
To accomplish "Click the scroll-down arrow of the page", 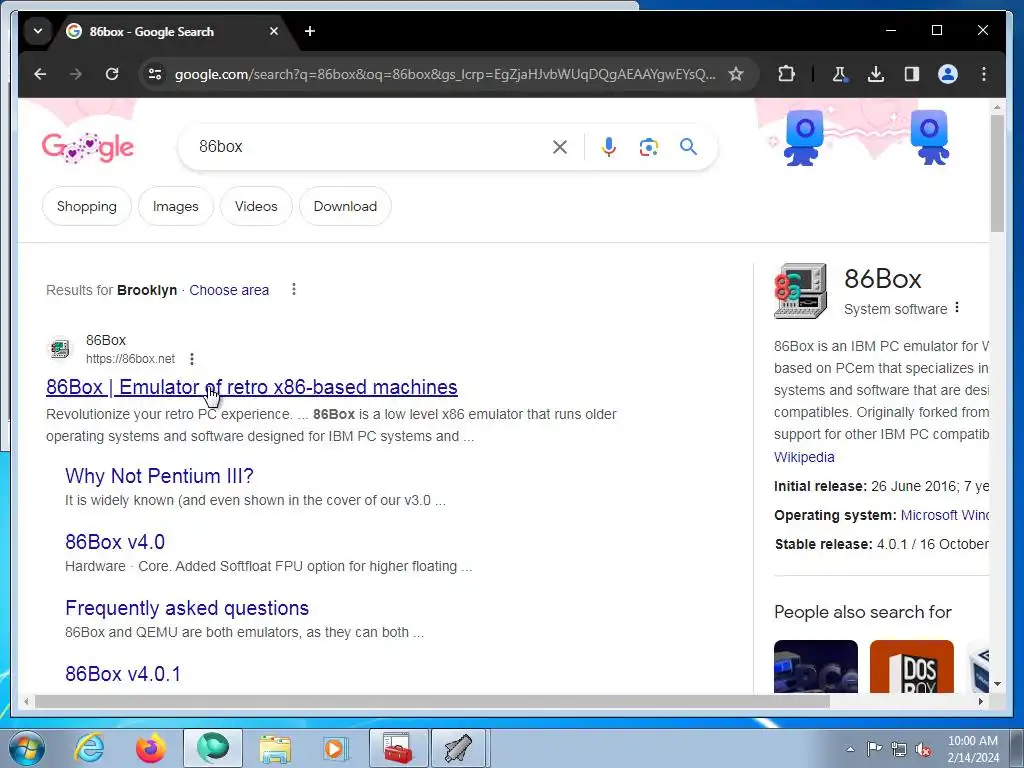I will coord(997,684).
